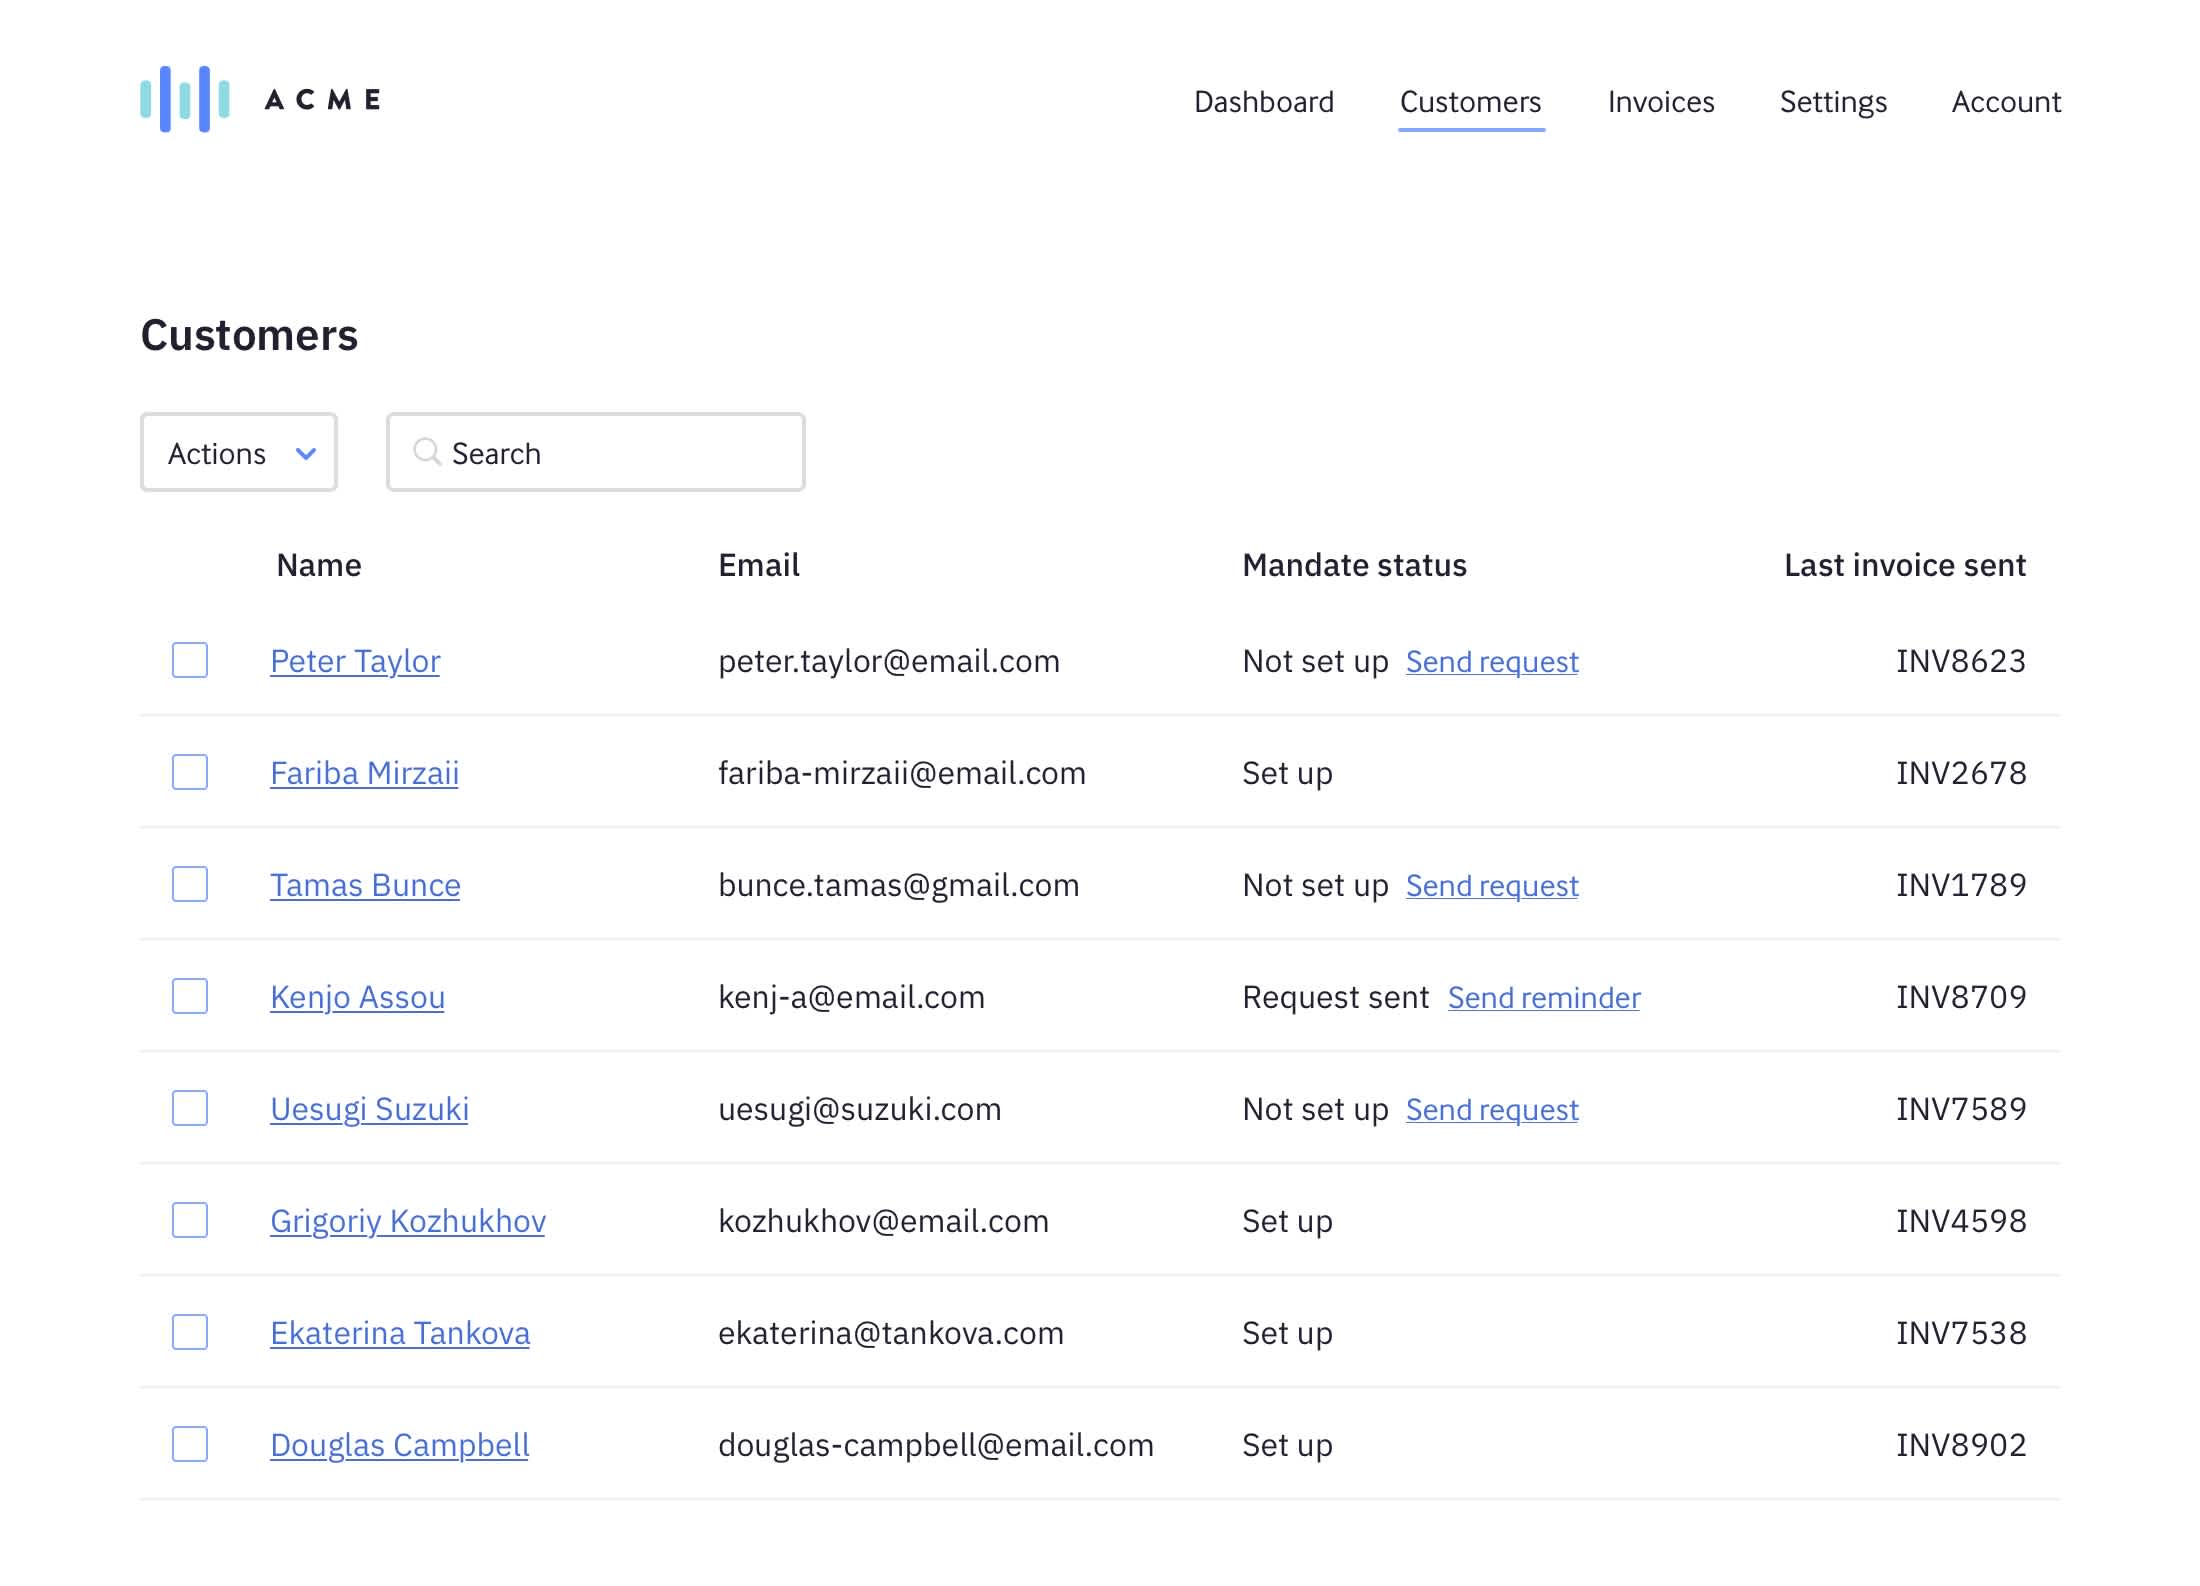Click the Actions dropdown chevron arrow

[306, 453]
